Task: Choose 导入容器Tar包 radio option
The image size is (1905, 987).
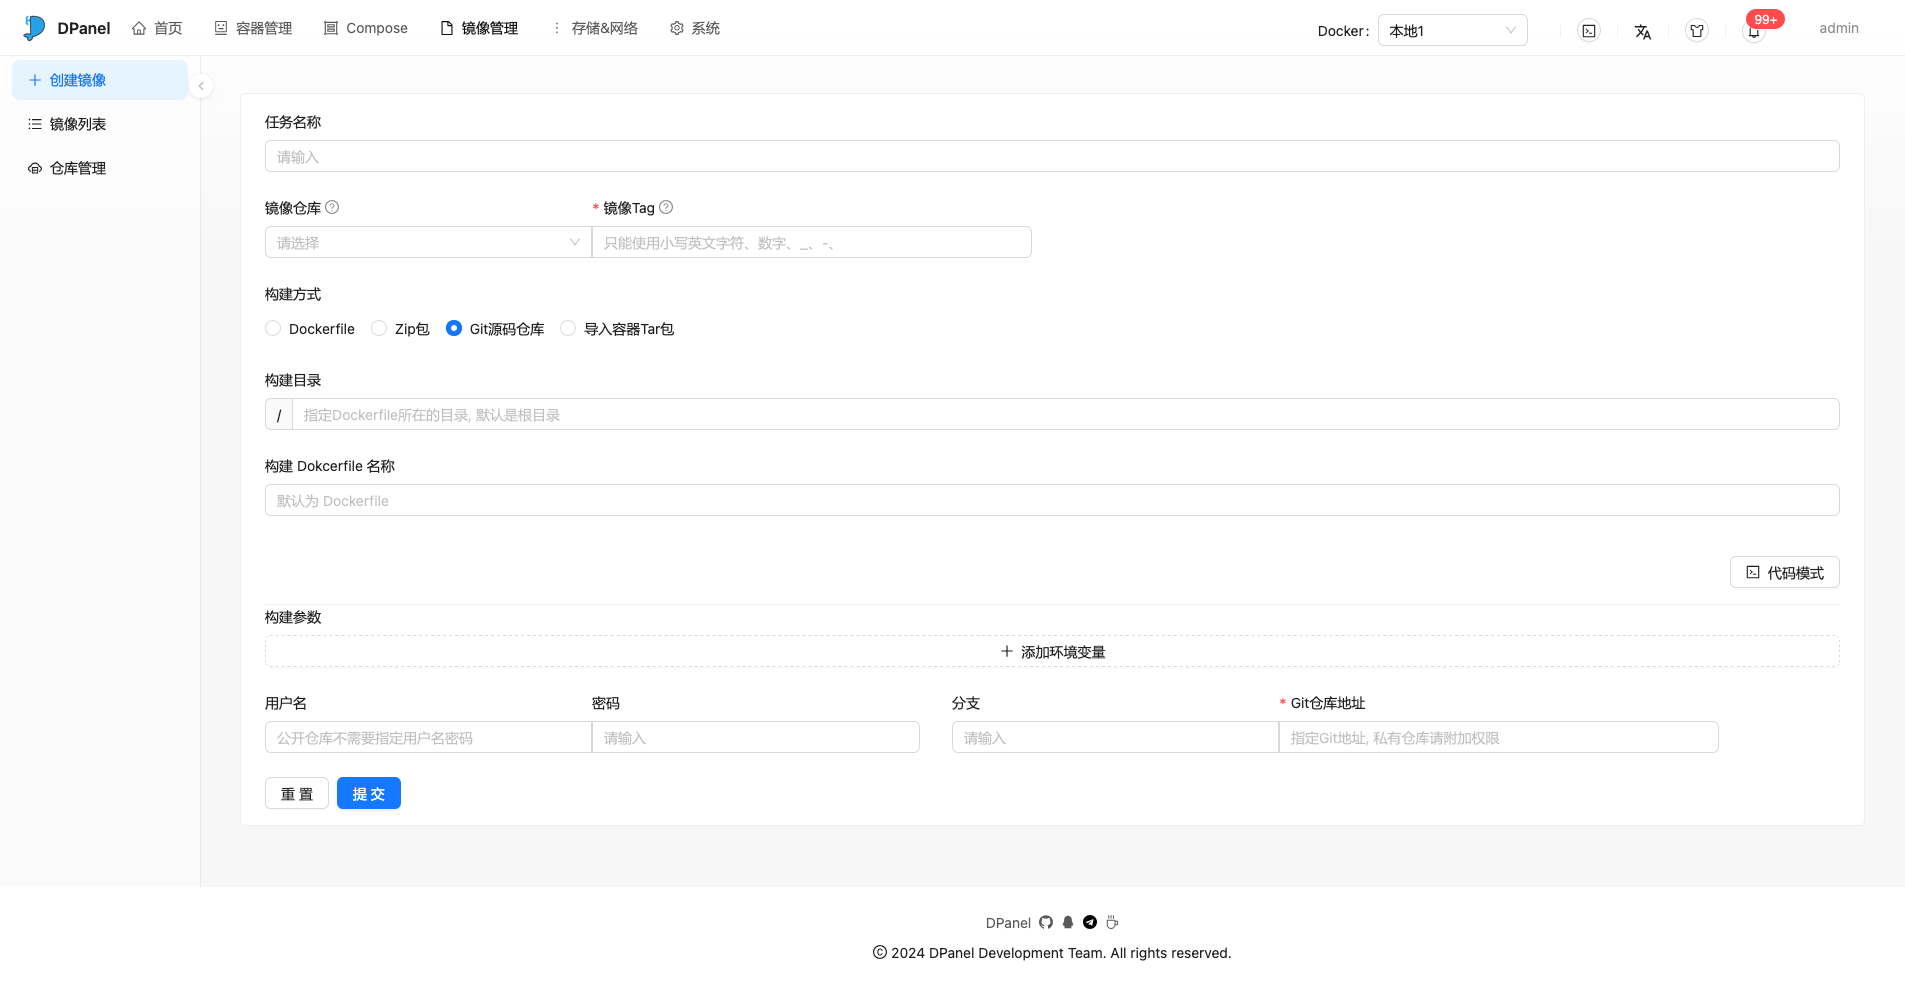Action: pos(568,328)
